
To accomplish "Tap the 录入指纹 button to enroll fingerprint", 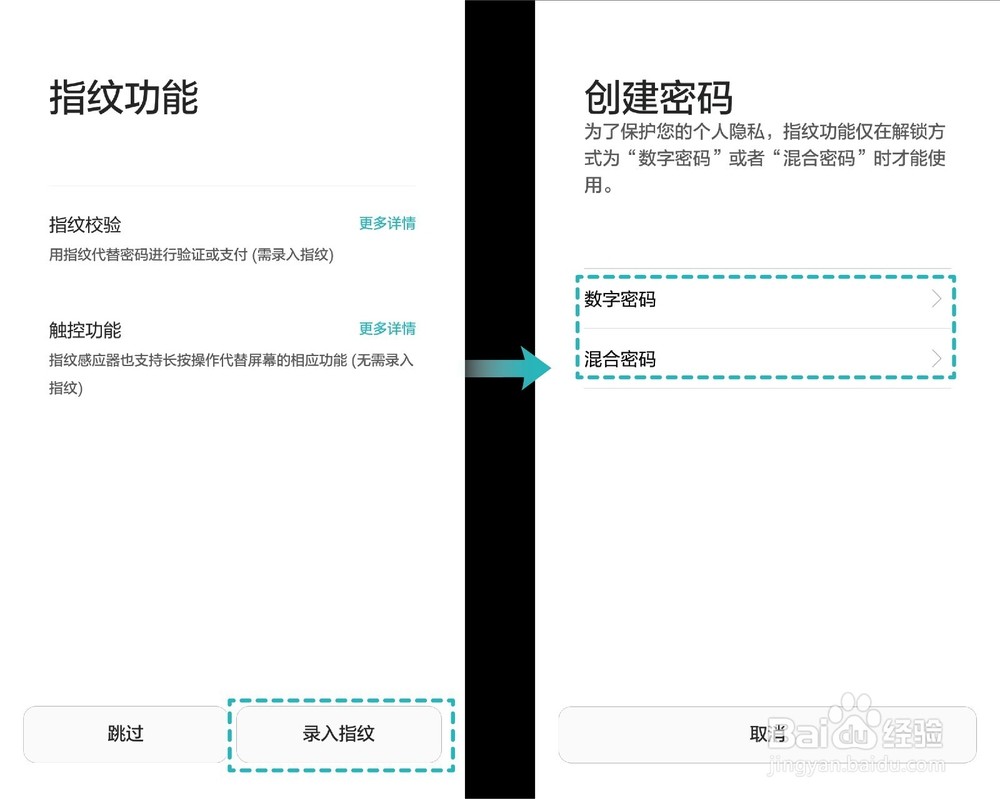I will click(x=341, y=733).
